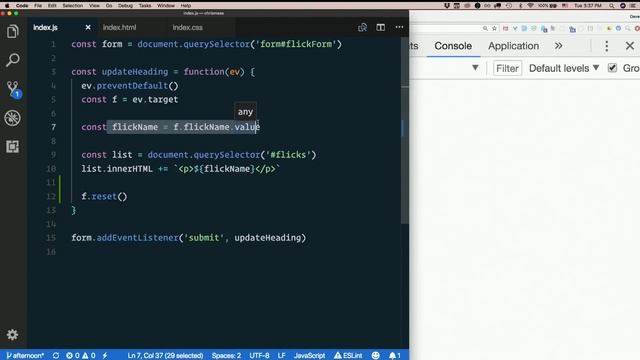Viewport: 640px width, 360px height.
Task: Click the 'form#flickForm' string on line 1
Action: (296, 44)
